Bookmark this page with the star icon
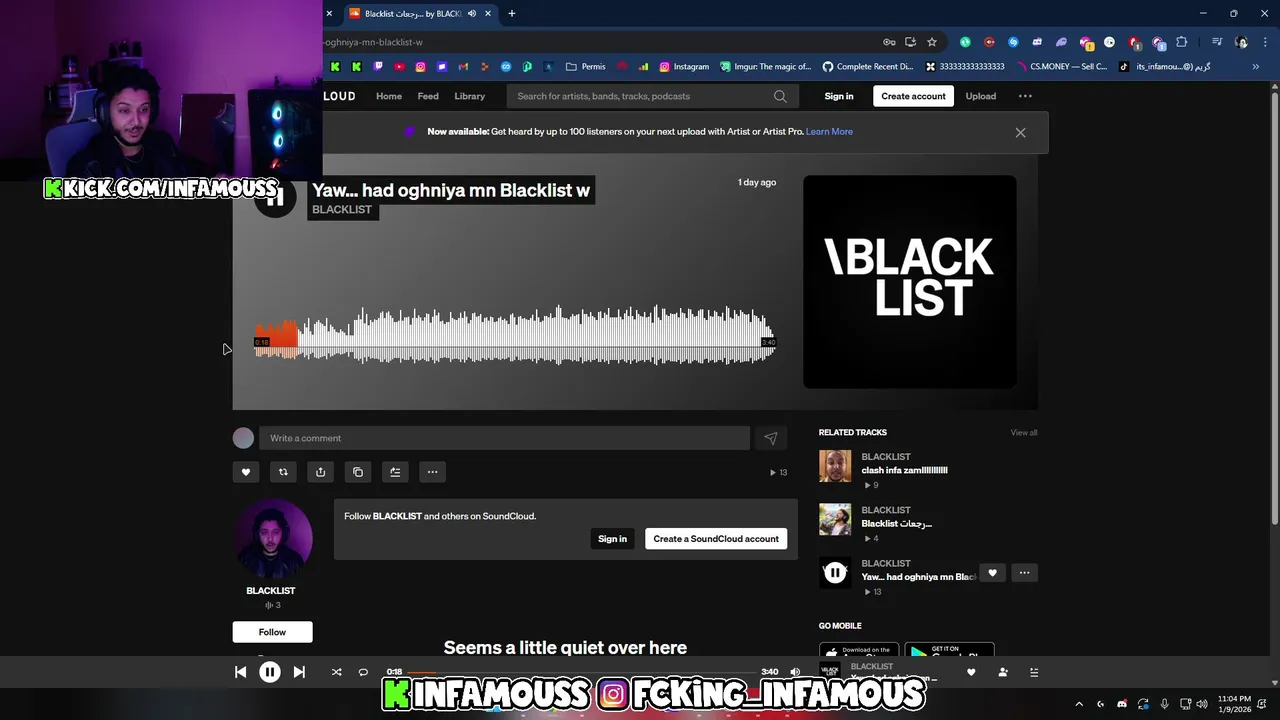 point(932,42)
